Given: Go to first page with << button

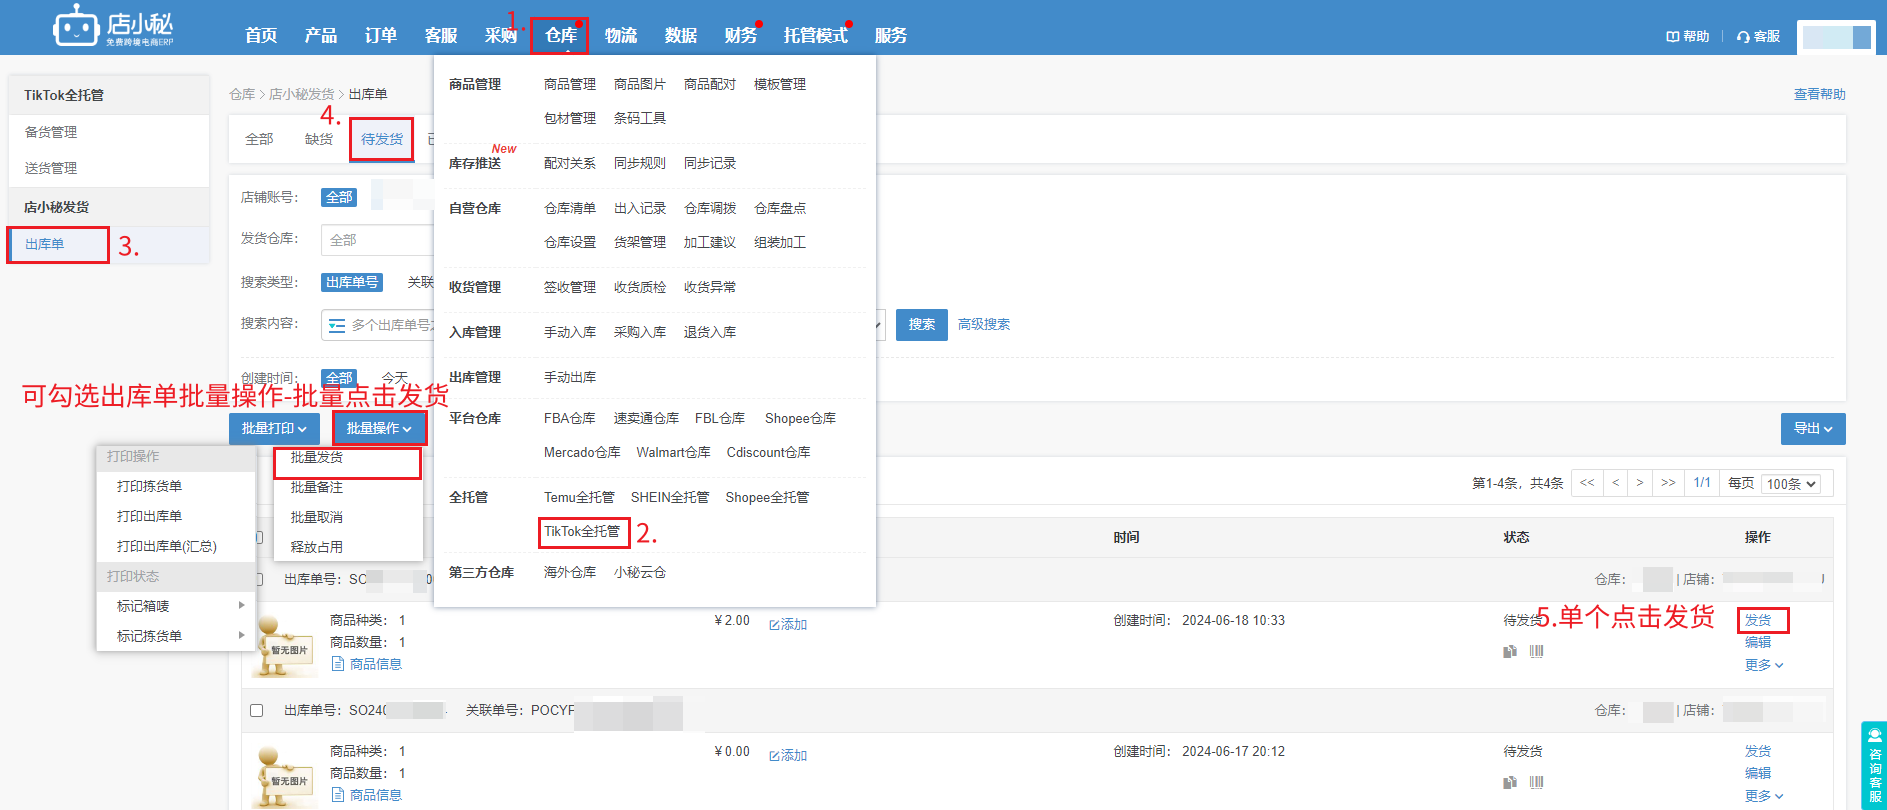Looking at the screenshot, I should (x=1587, y=483).
